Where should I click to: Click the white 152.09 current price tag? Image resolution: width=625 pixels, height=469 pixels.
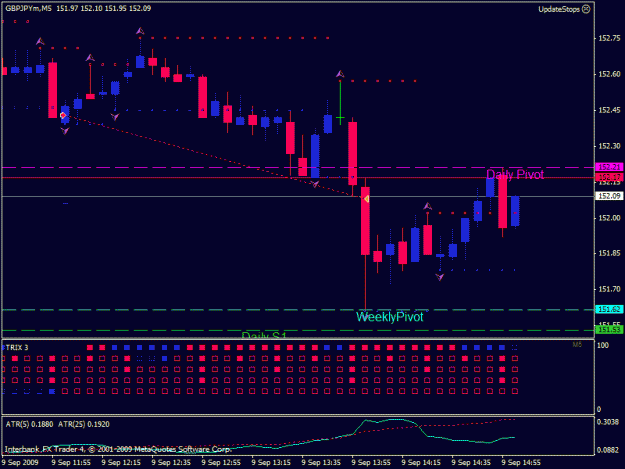pos(609,196)
